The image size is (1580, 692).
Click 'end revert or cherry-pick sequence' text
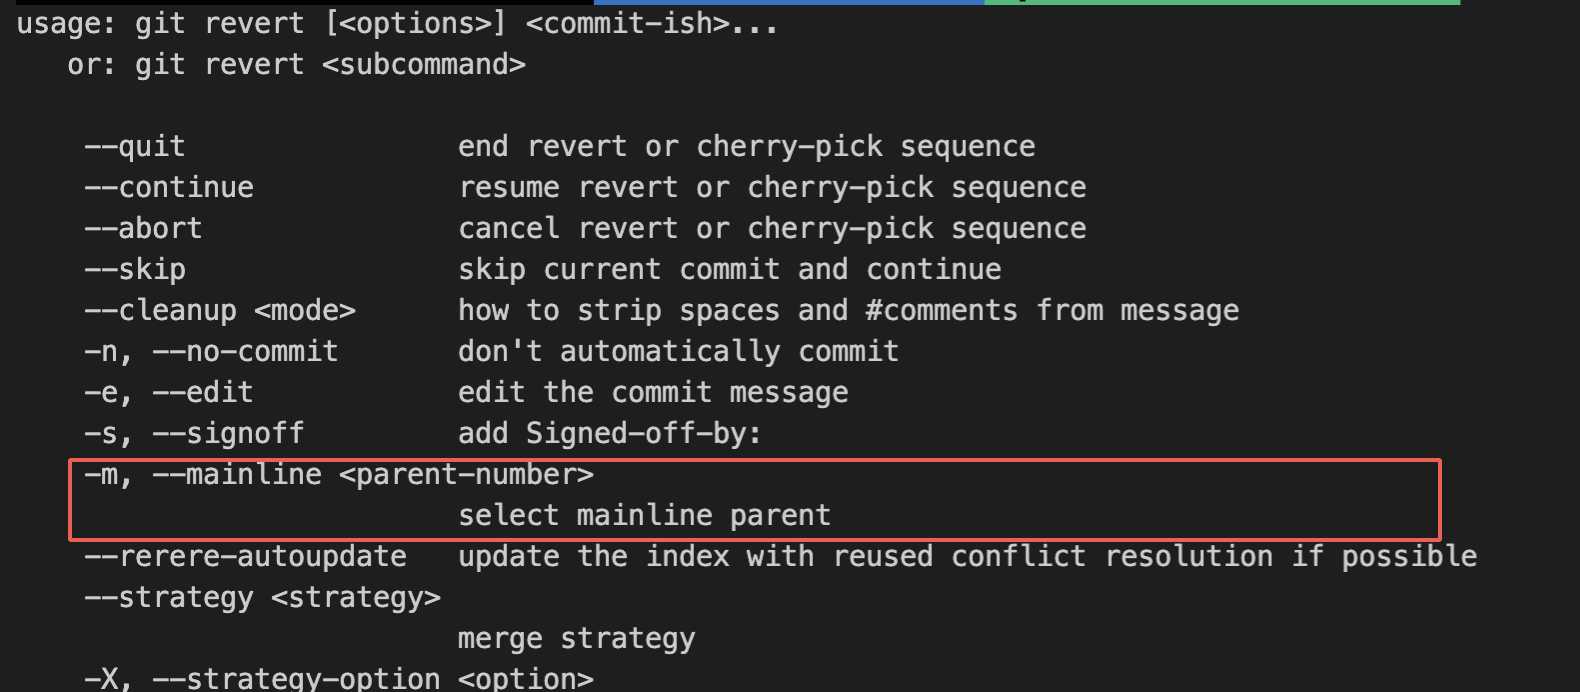coord(747,147)
